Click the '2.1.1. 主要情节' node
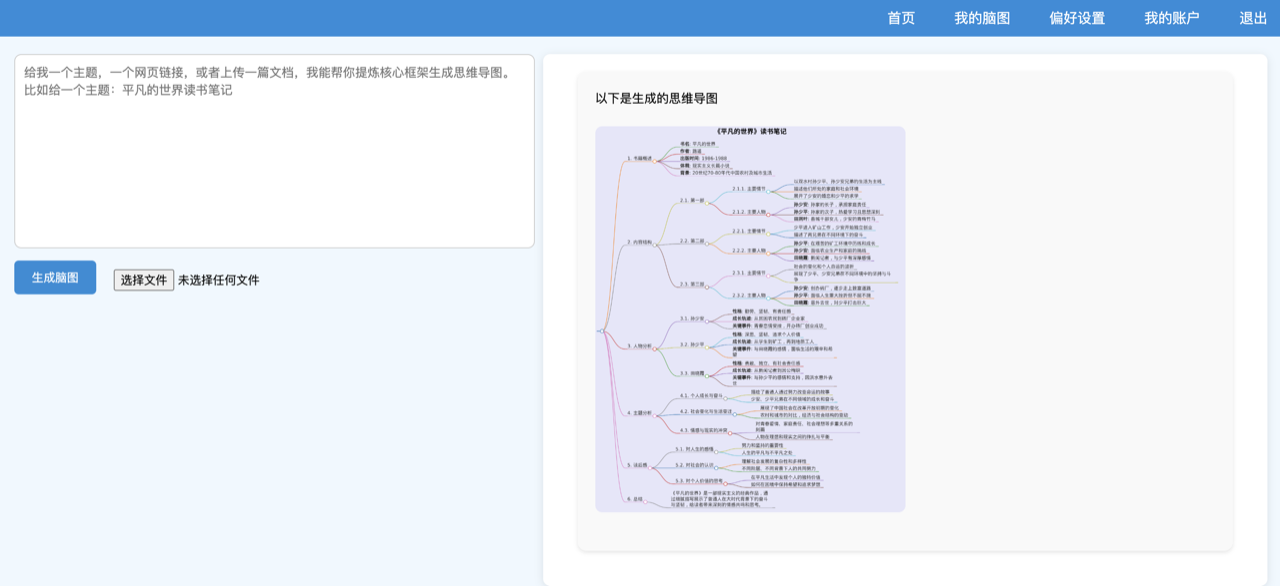Screen dimensions: 1280x586 click(749, 188)
